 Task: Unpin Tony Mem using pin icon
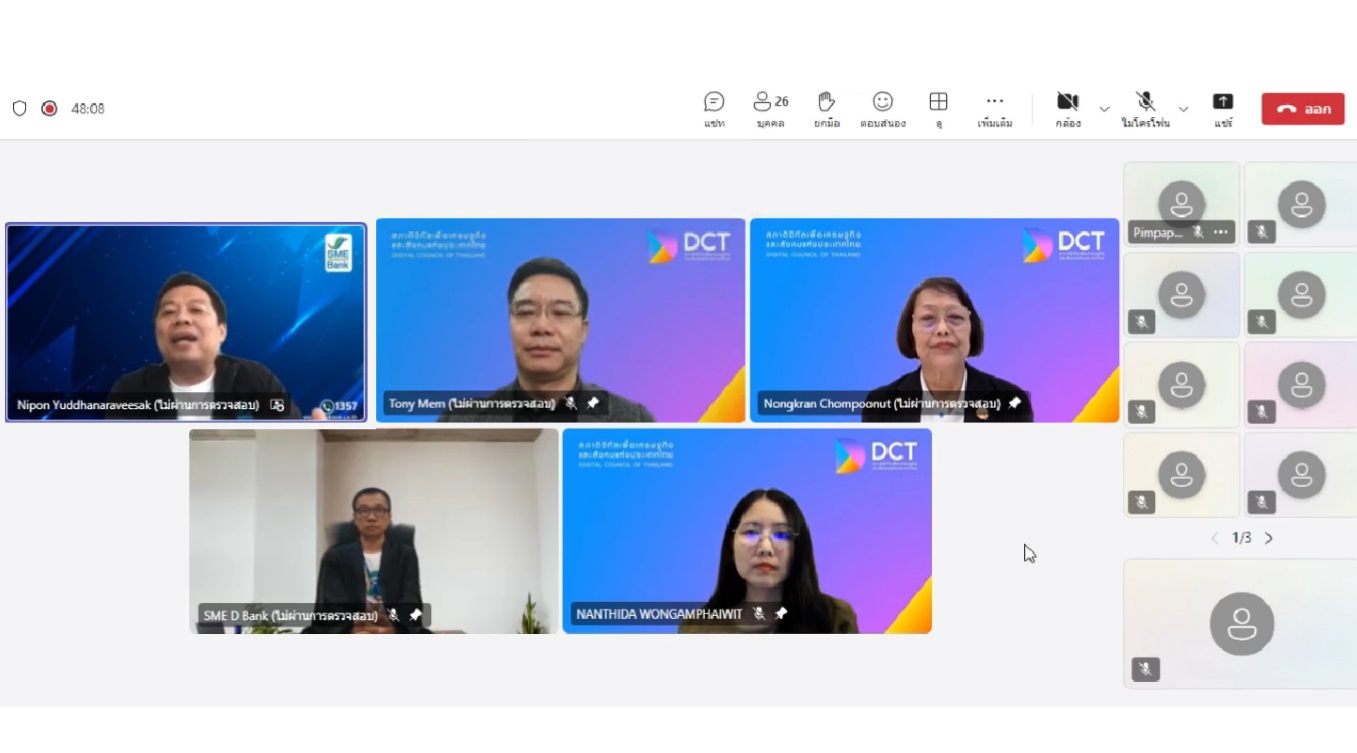click(593, 404)
